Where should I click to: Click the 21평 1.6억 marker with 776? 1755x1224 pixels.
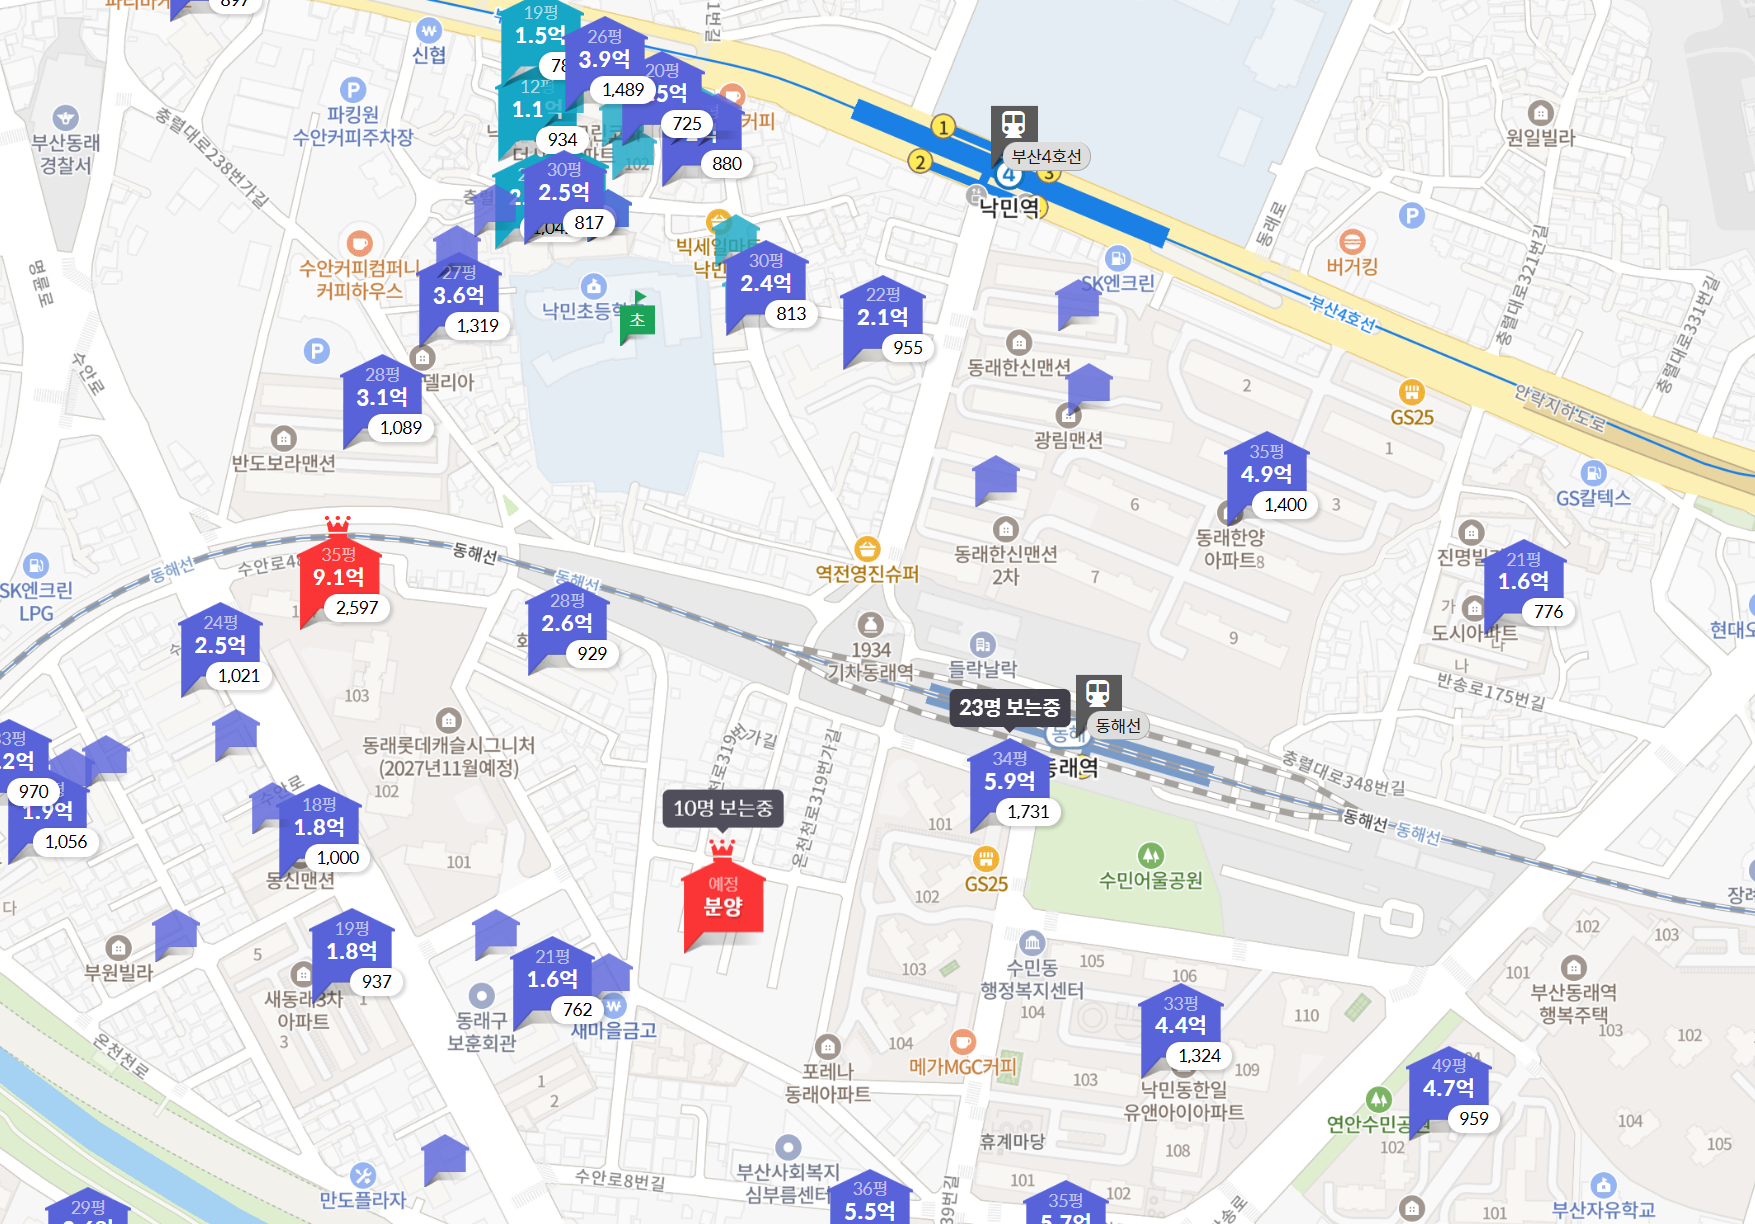click(x=1524, y=581)
